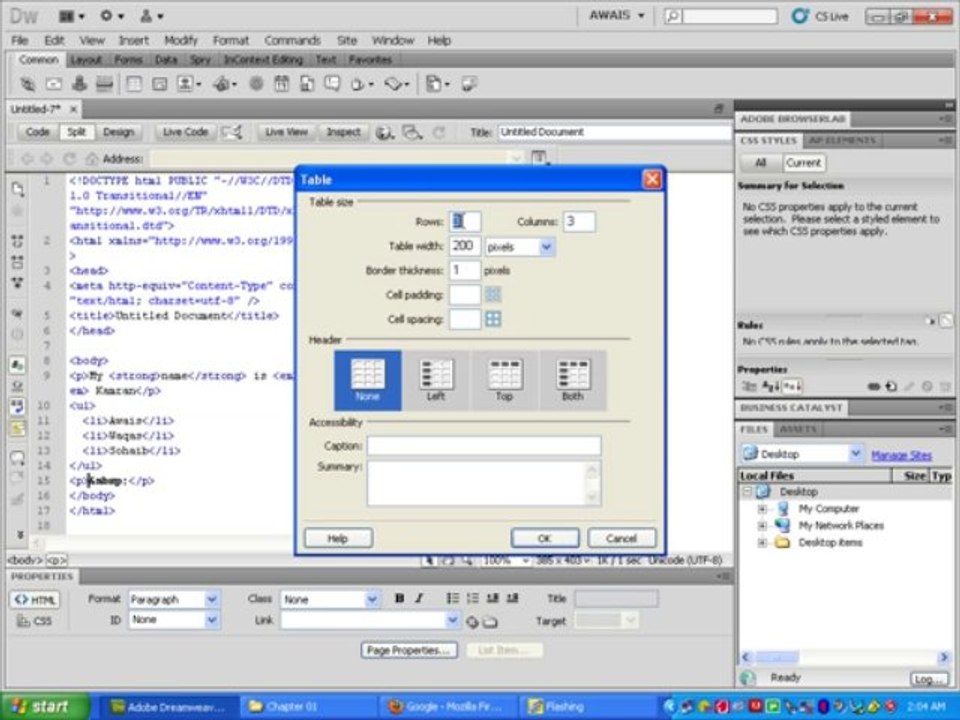Screen dimensions: 960x720
Task: Click the Page Properties button
Action: 408,650
